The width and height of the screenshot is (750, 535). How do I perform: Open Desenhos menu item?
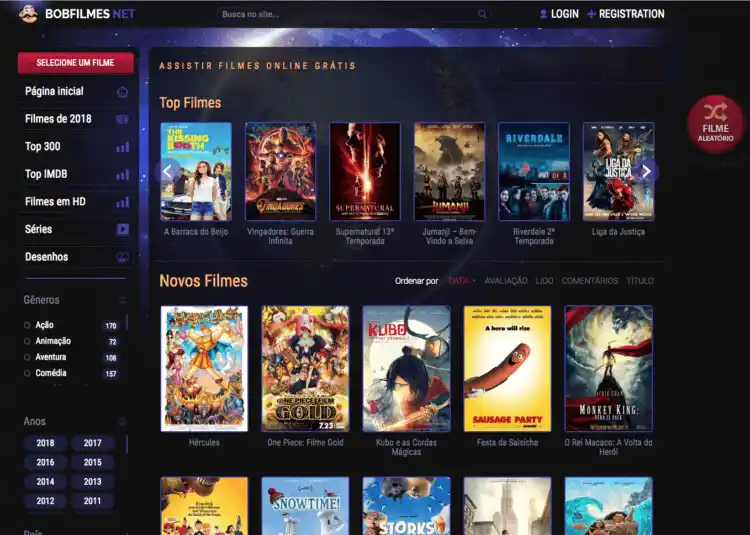pos(77,257)
